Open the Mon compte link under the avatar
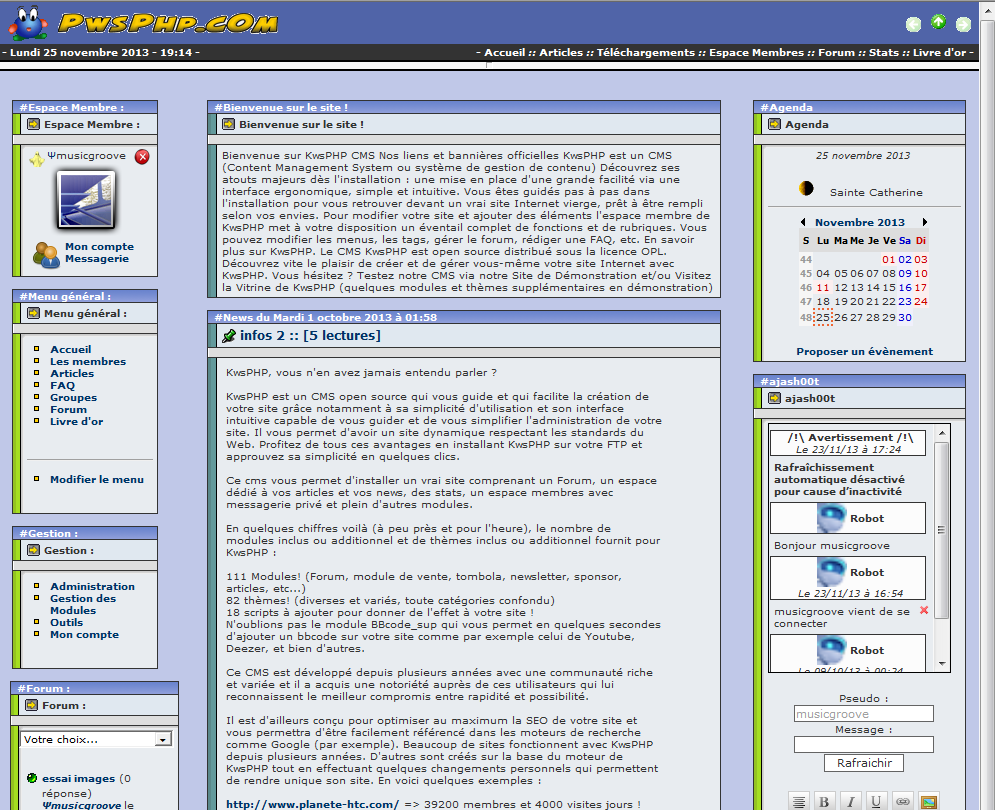Image resolution: width=995 pixels, height=810 pixels. click(100, 246)
